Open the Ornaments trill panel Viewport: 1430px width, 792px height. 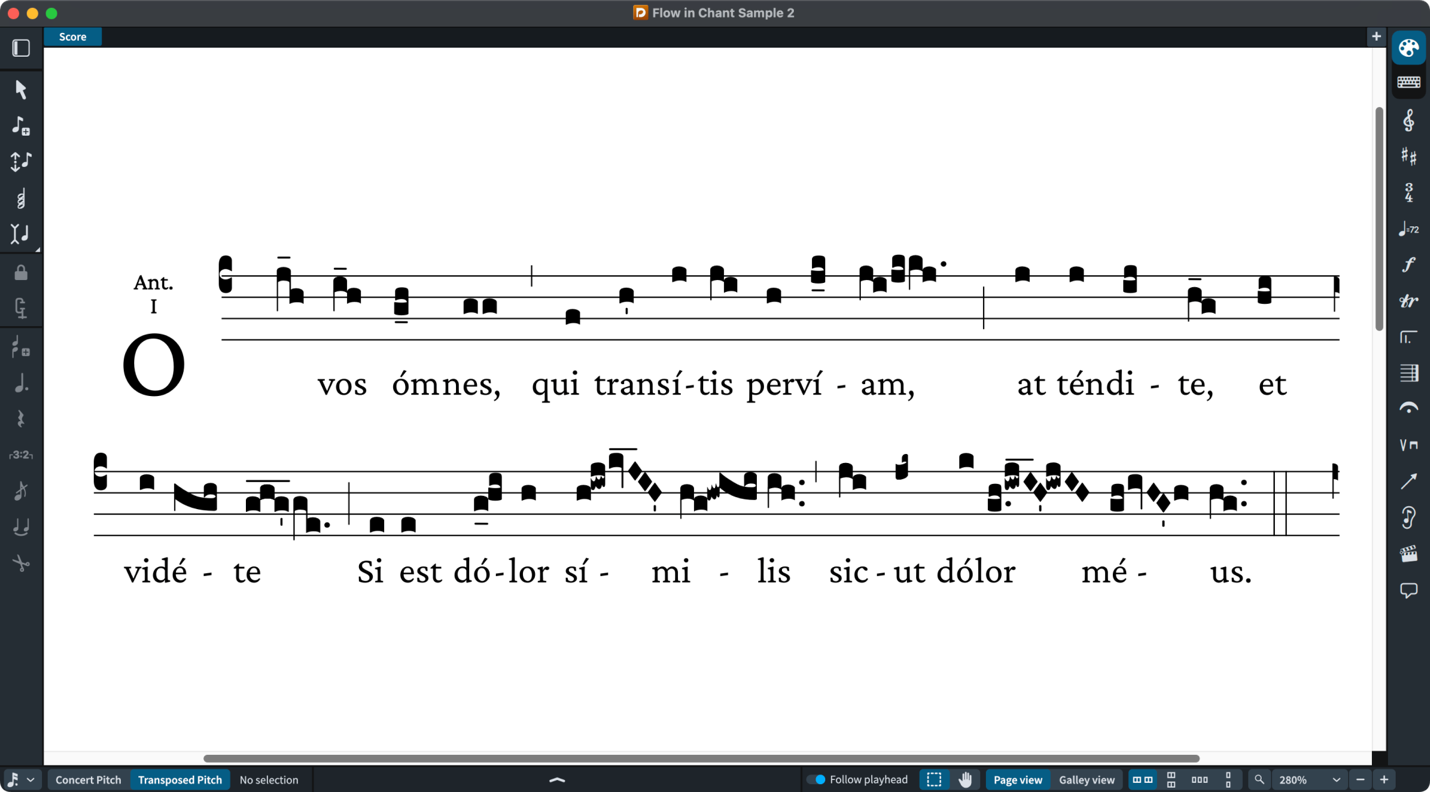[x=1409, y=301]
